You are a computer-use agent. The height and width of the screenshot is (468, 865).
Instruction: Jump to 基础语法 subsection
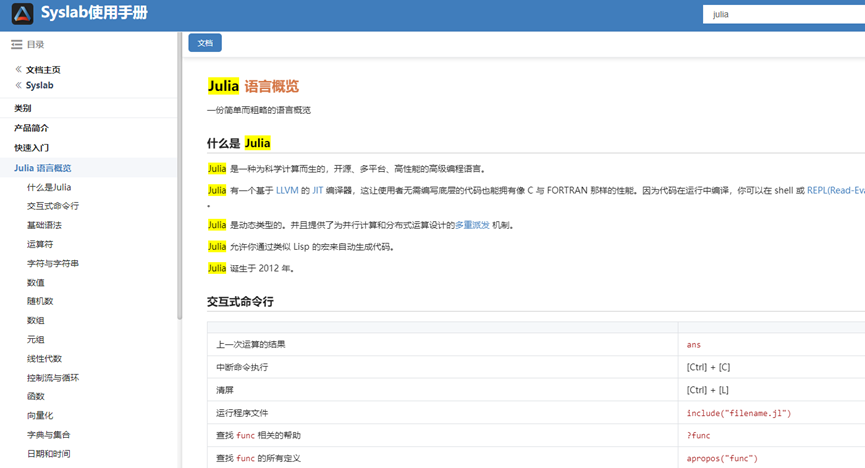coord(44,225)
